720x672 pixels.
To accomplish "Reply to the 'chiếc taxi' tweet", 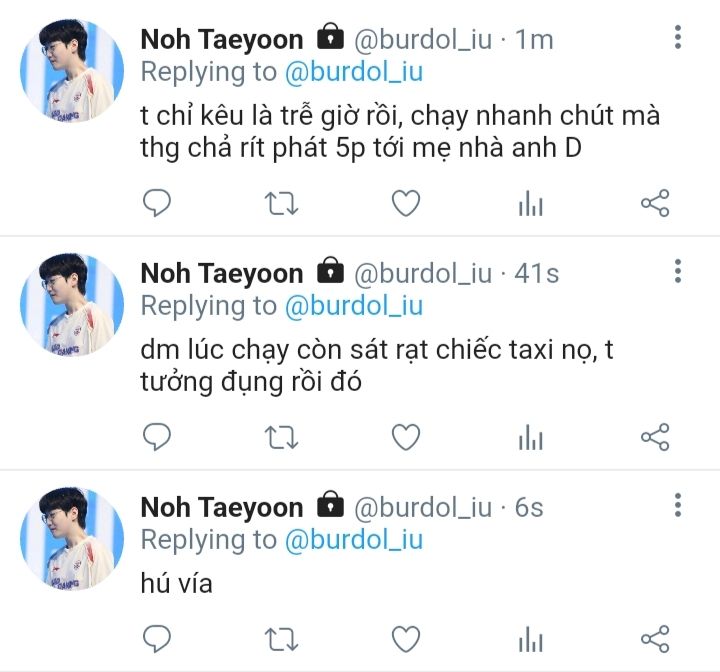I will click(157, 437).
